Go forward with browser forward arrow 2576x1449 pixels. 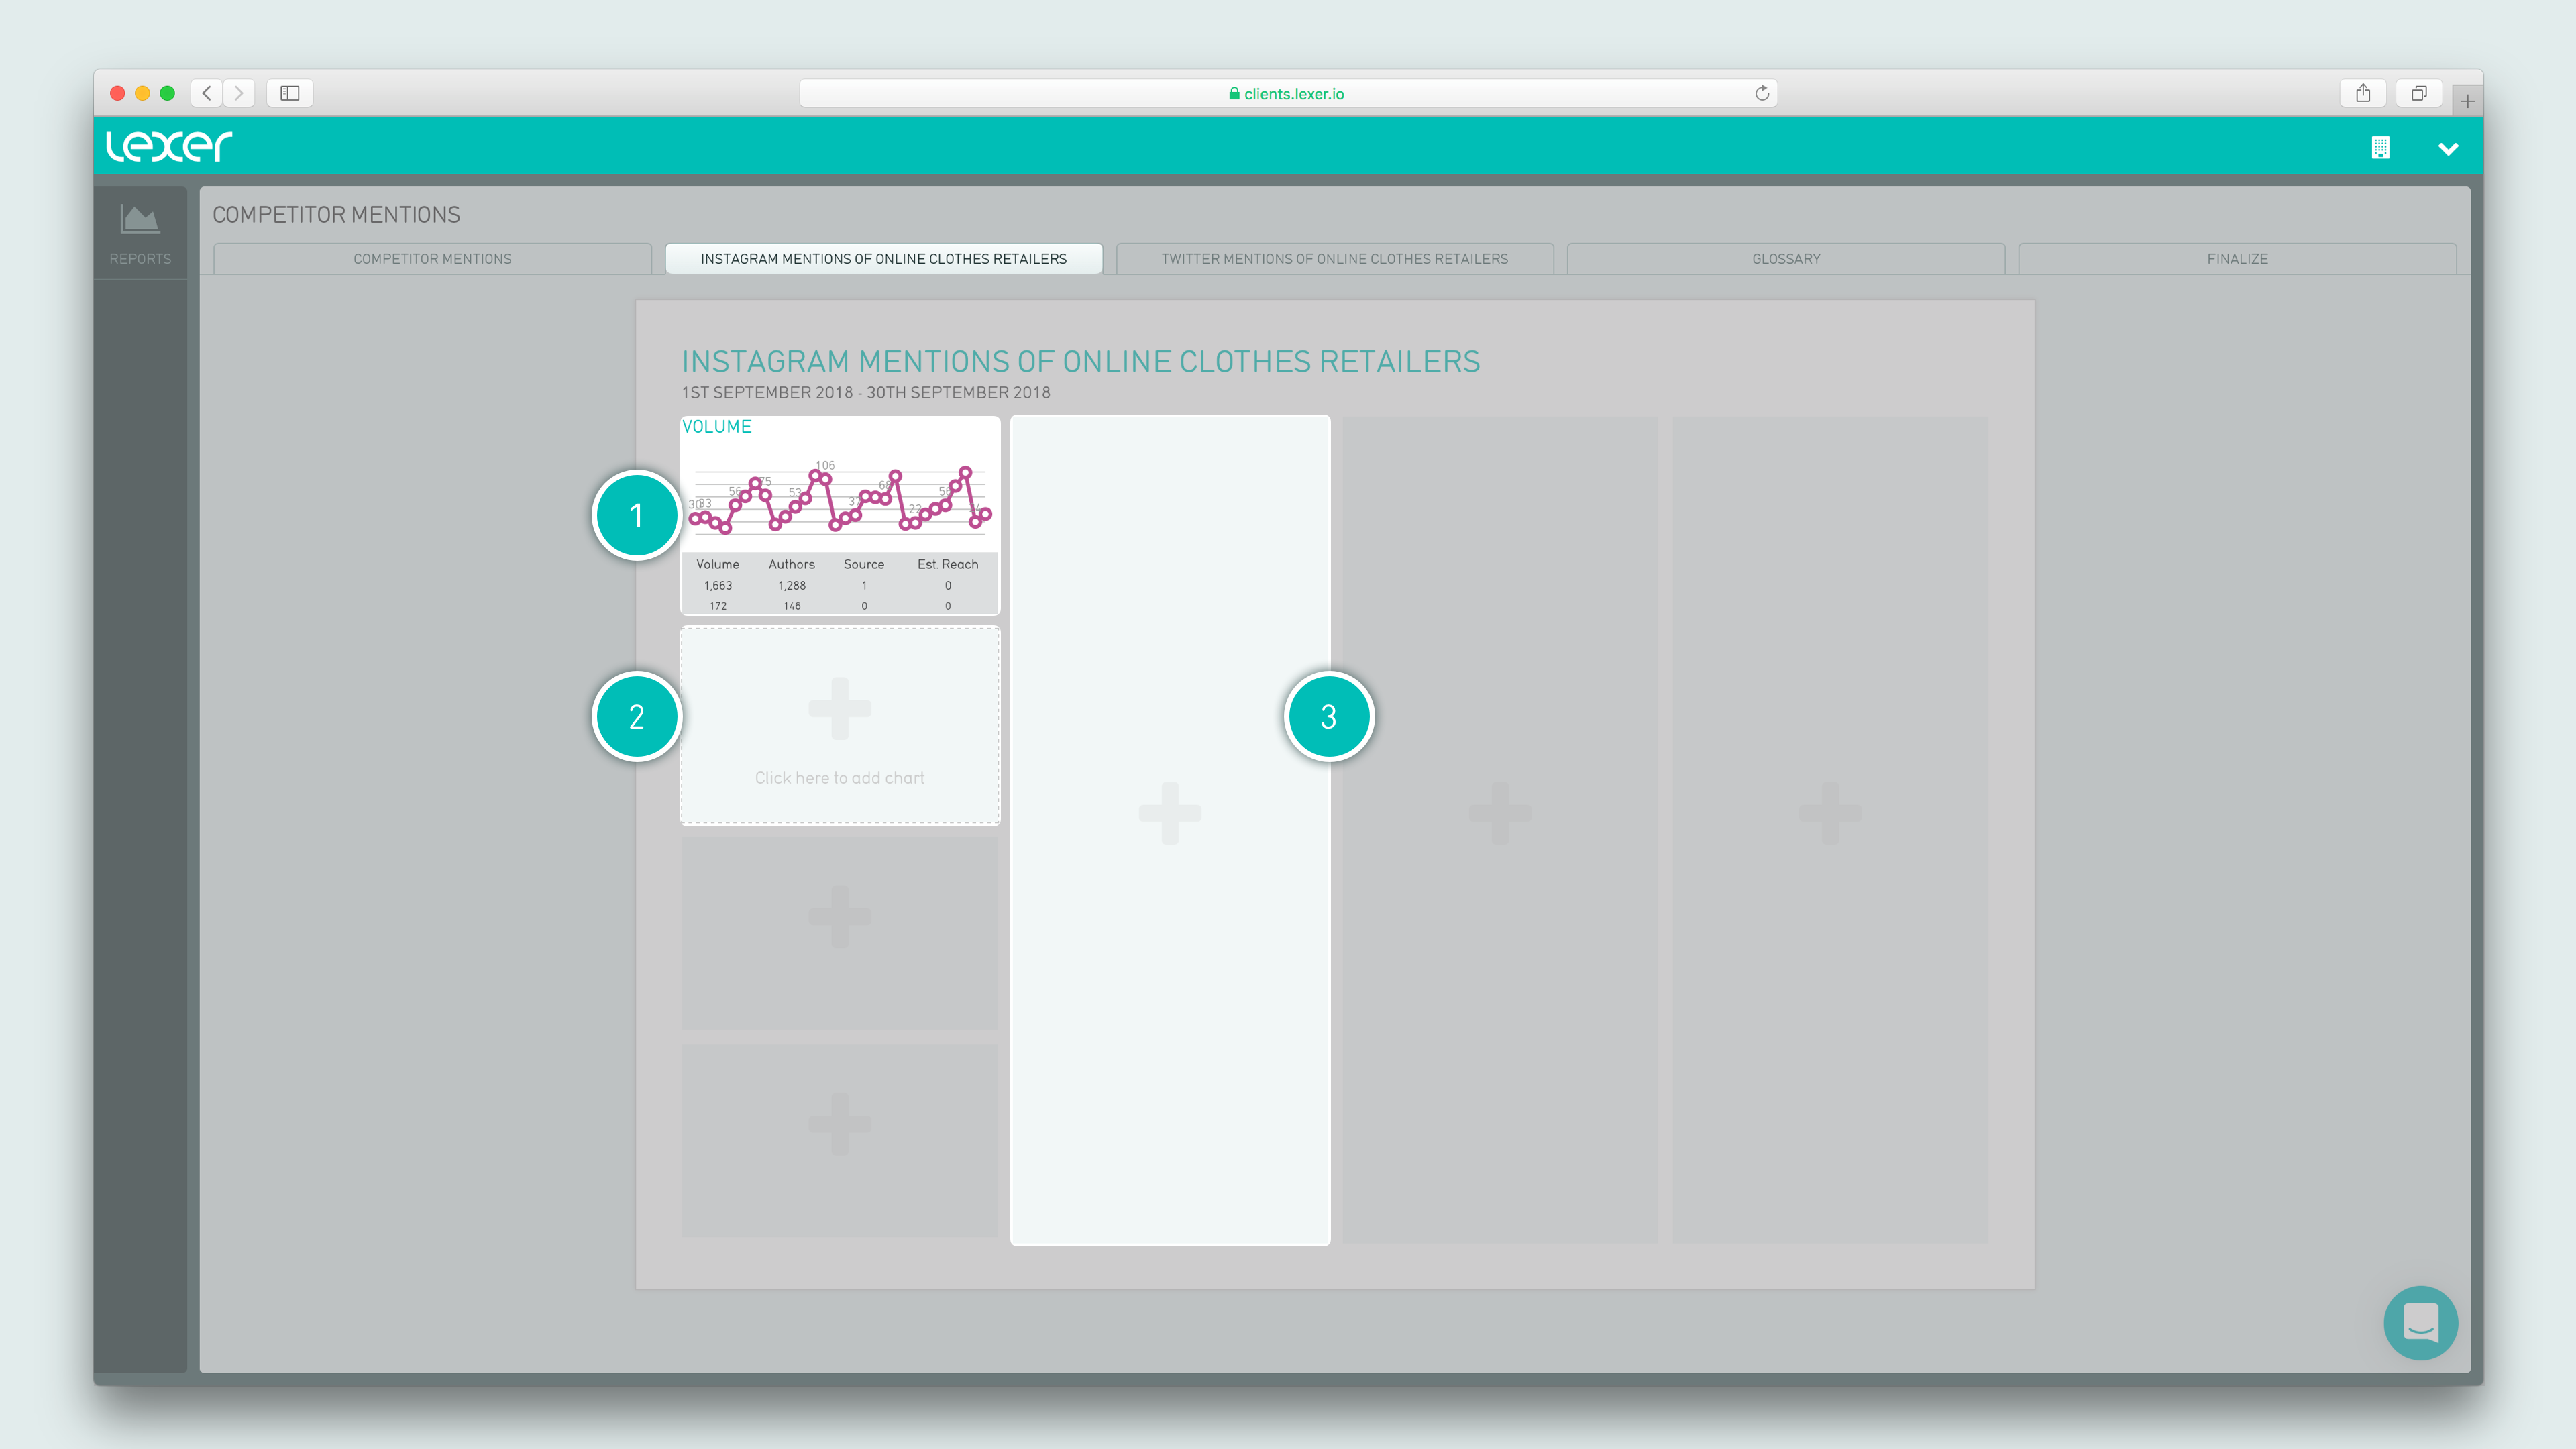pos(239,93)
